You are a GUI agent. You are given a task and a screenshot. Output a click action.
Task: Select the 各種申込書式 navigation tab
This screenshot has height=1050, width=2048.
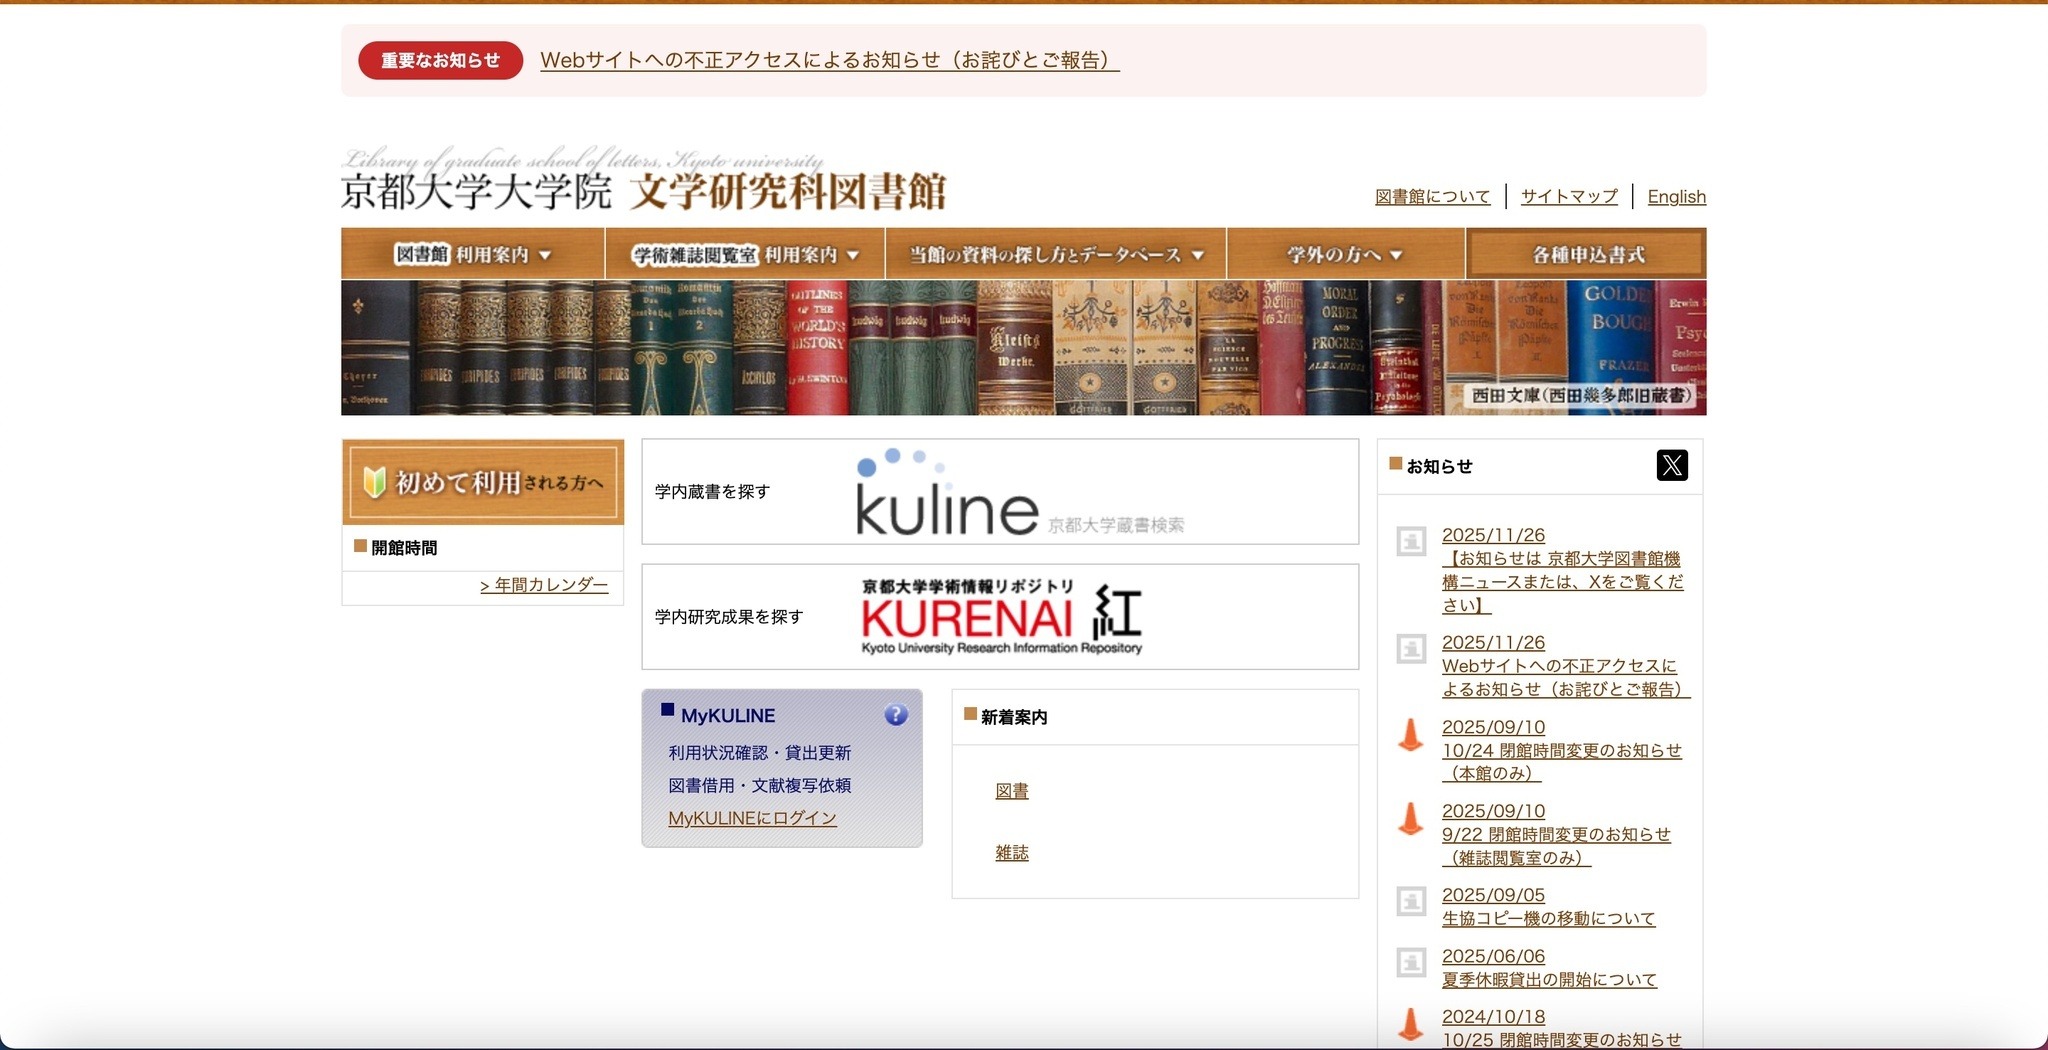pos(1584,254)
